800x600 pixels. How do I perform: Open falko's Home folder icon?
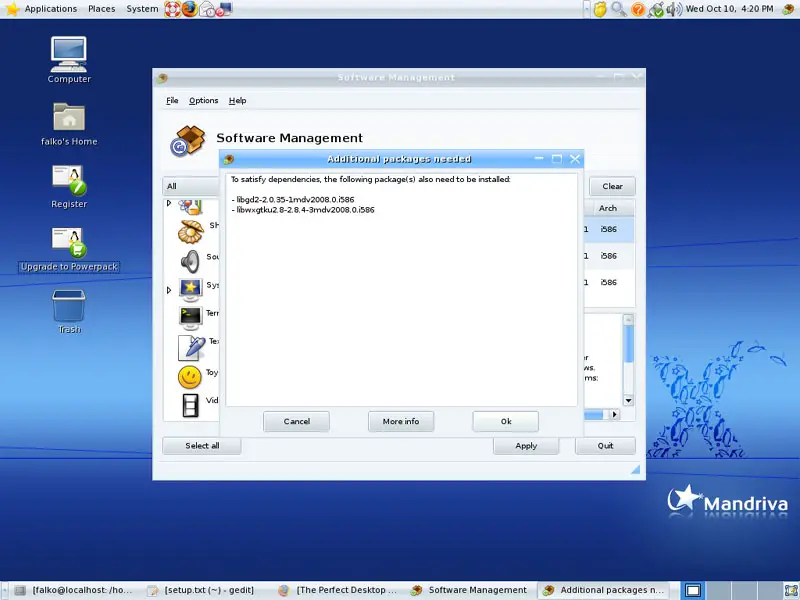tap(69, 124)
